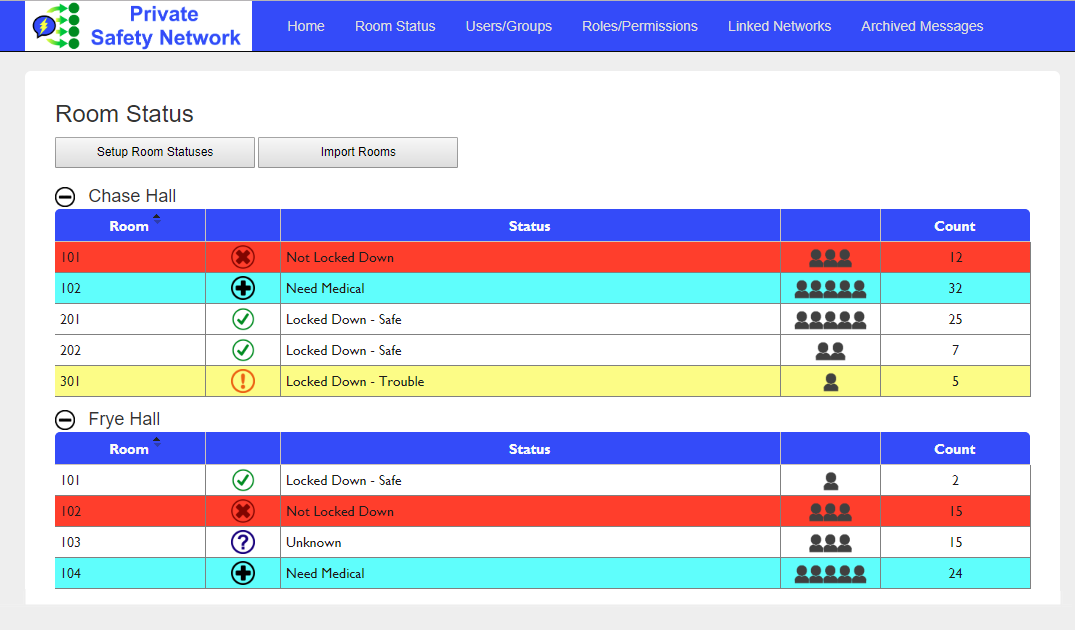Click green checkmark icon for Chase Hall 201
Viewport: 1075px width, 630px height.
(x=243, y=319)
